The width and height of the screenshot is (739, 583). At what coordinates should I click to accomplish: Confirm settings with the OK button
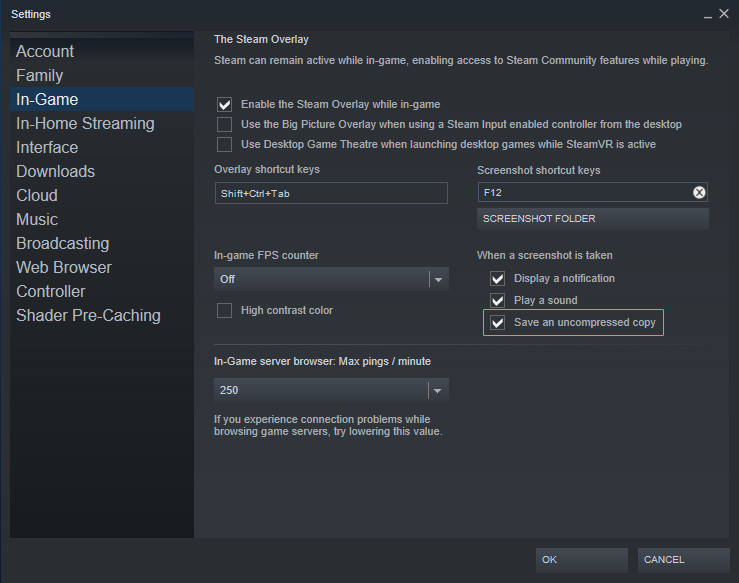(x=581, y=560)
